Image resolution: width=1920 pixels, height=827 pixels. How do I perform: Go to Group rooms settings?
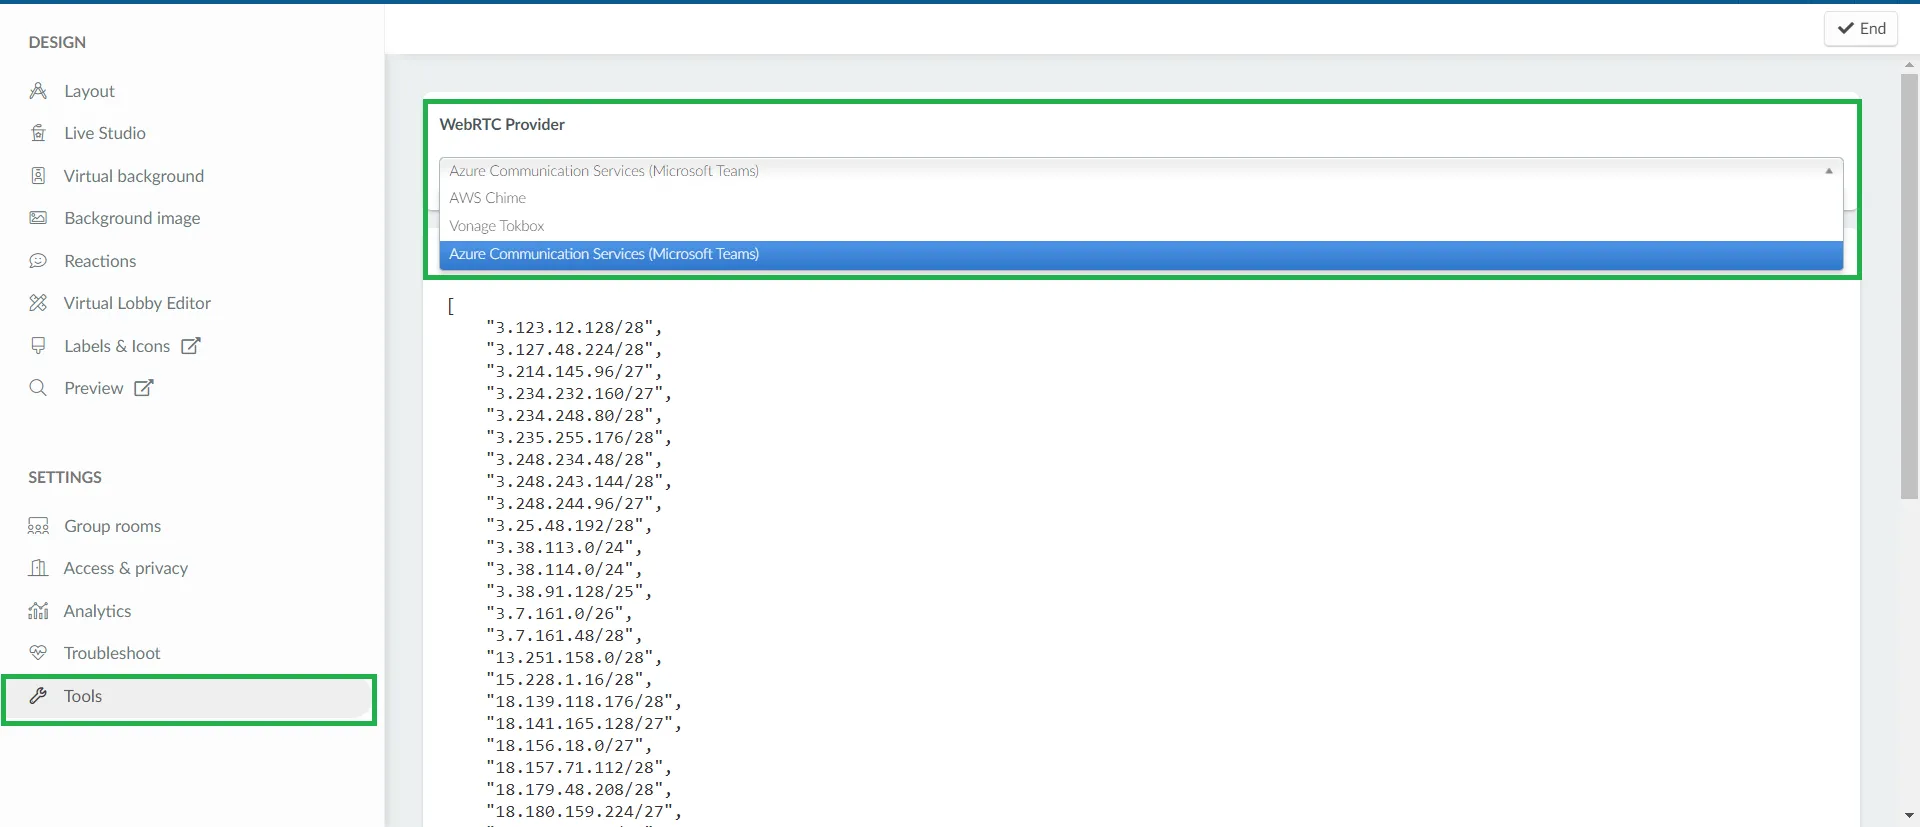[x=112, y=526]
